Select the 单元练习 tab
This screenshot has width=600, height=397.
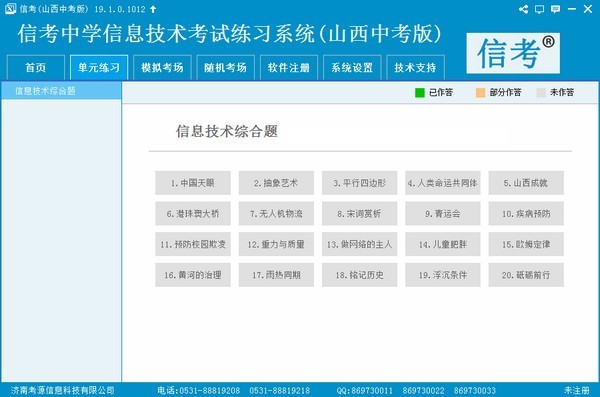click(99, 68)
